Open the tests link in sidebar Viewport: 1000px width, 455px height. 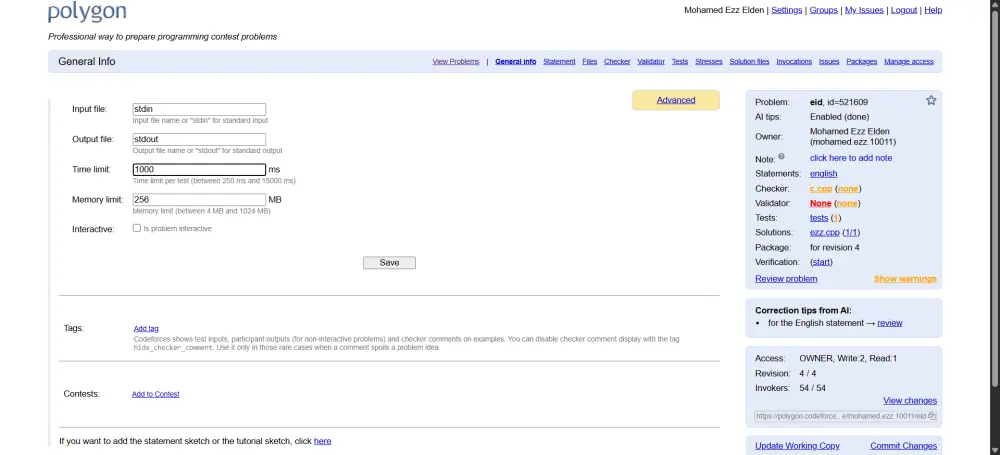819,218
